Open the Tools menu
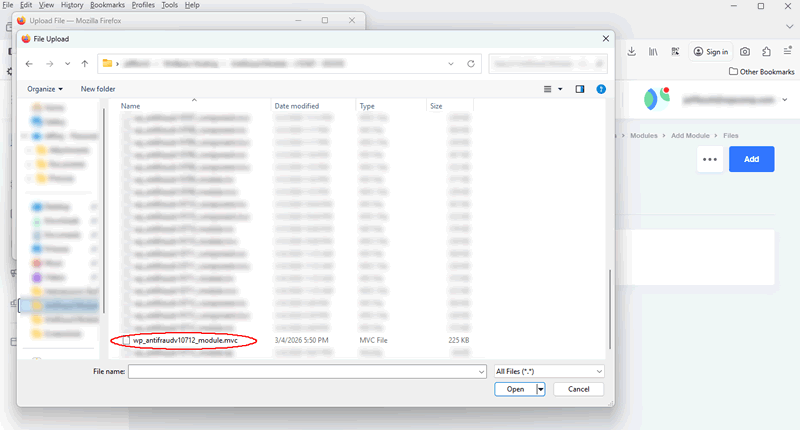800x430 pixels. [x=170, y=5]
